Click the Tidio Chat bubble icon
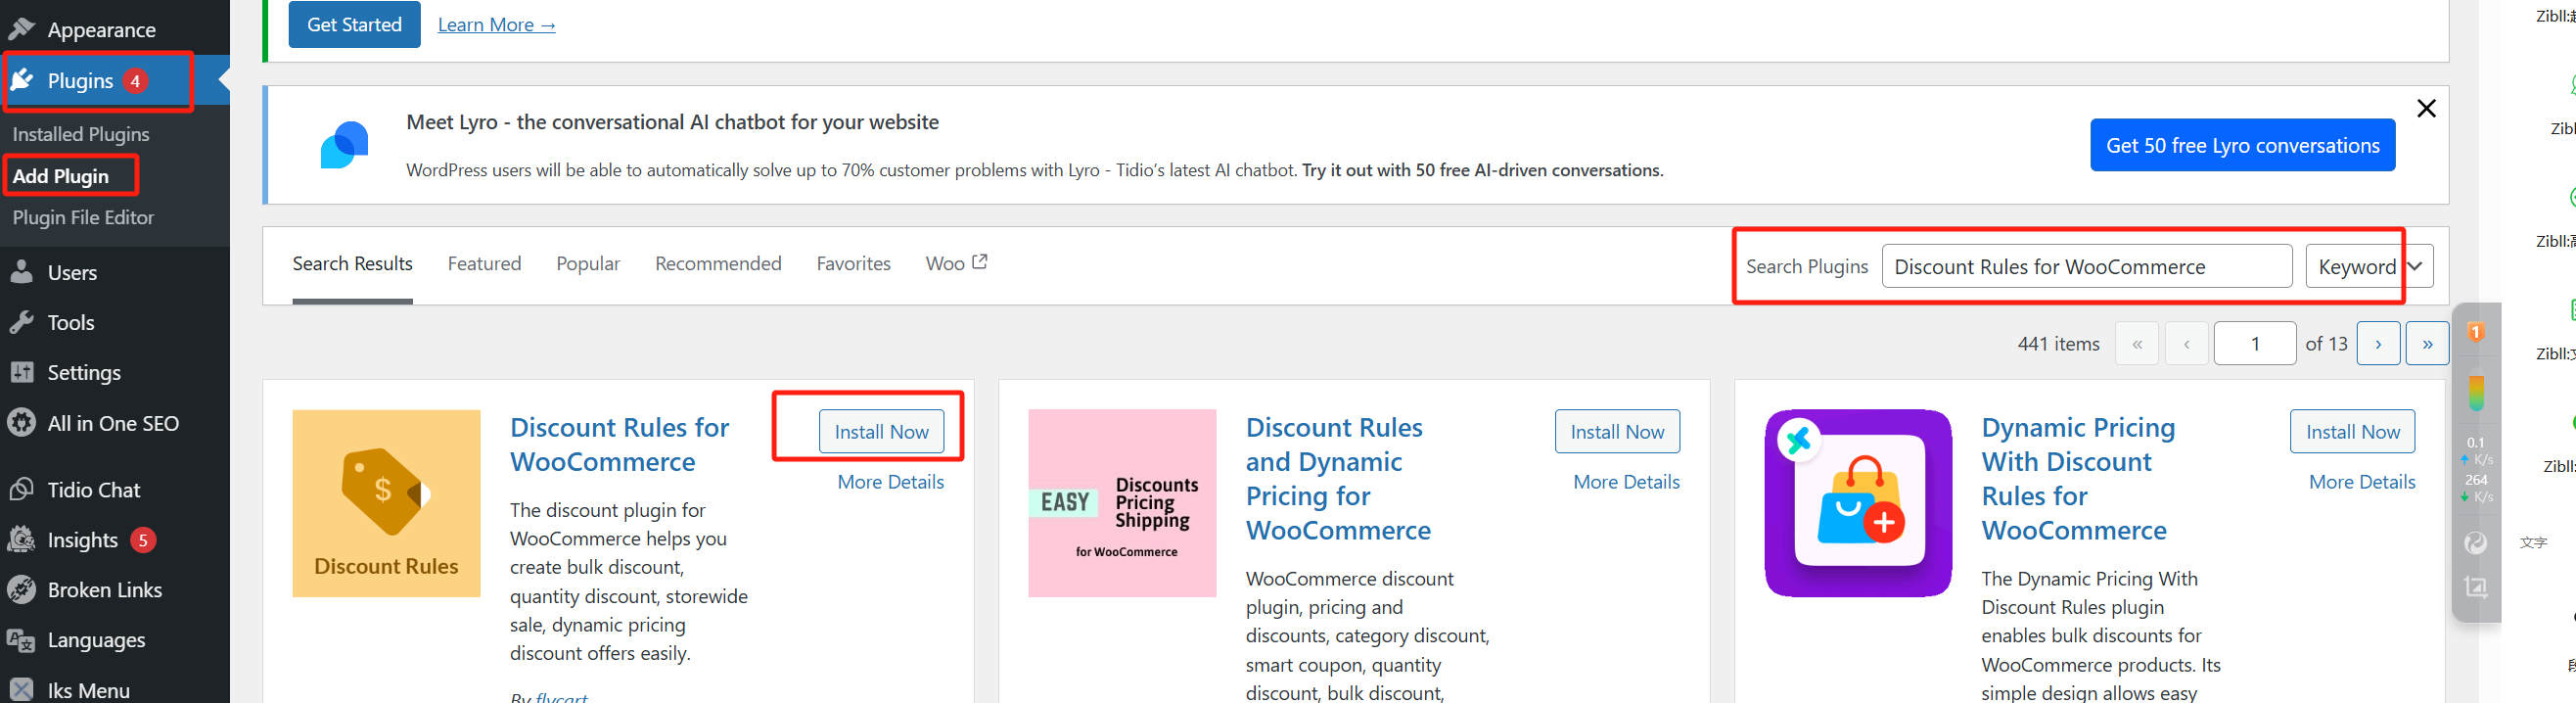Screen dimensions: 2576x703 tap(22, 489)
